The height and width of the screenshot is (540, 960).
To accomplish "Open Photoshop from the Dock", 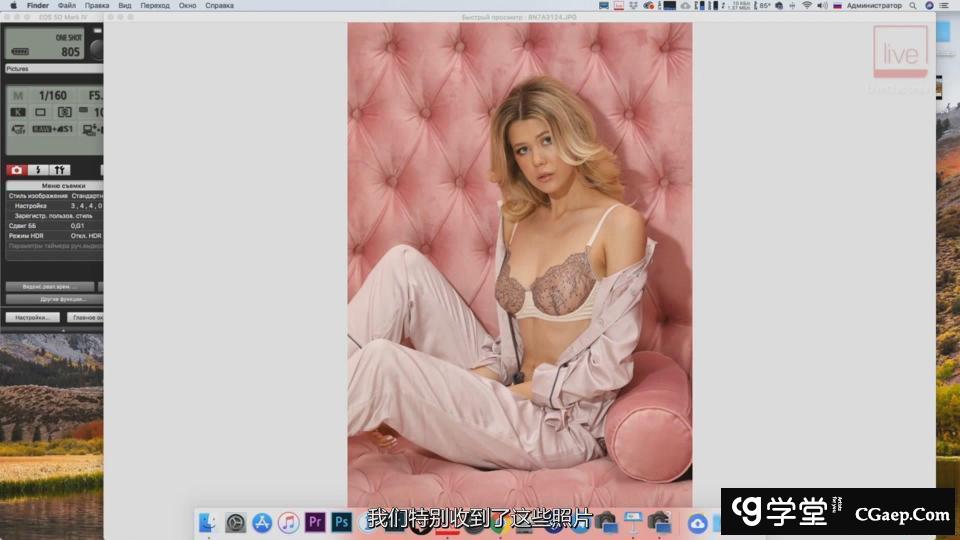I will click(x=341, y=522).
